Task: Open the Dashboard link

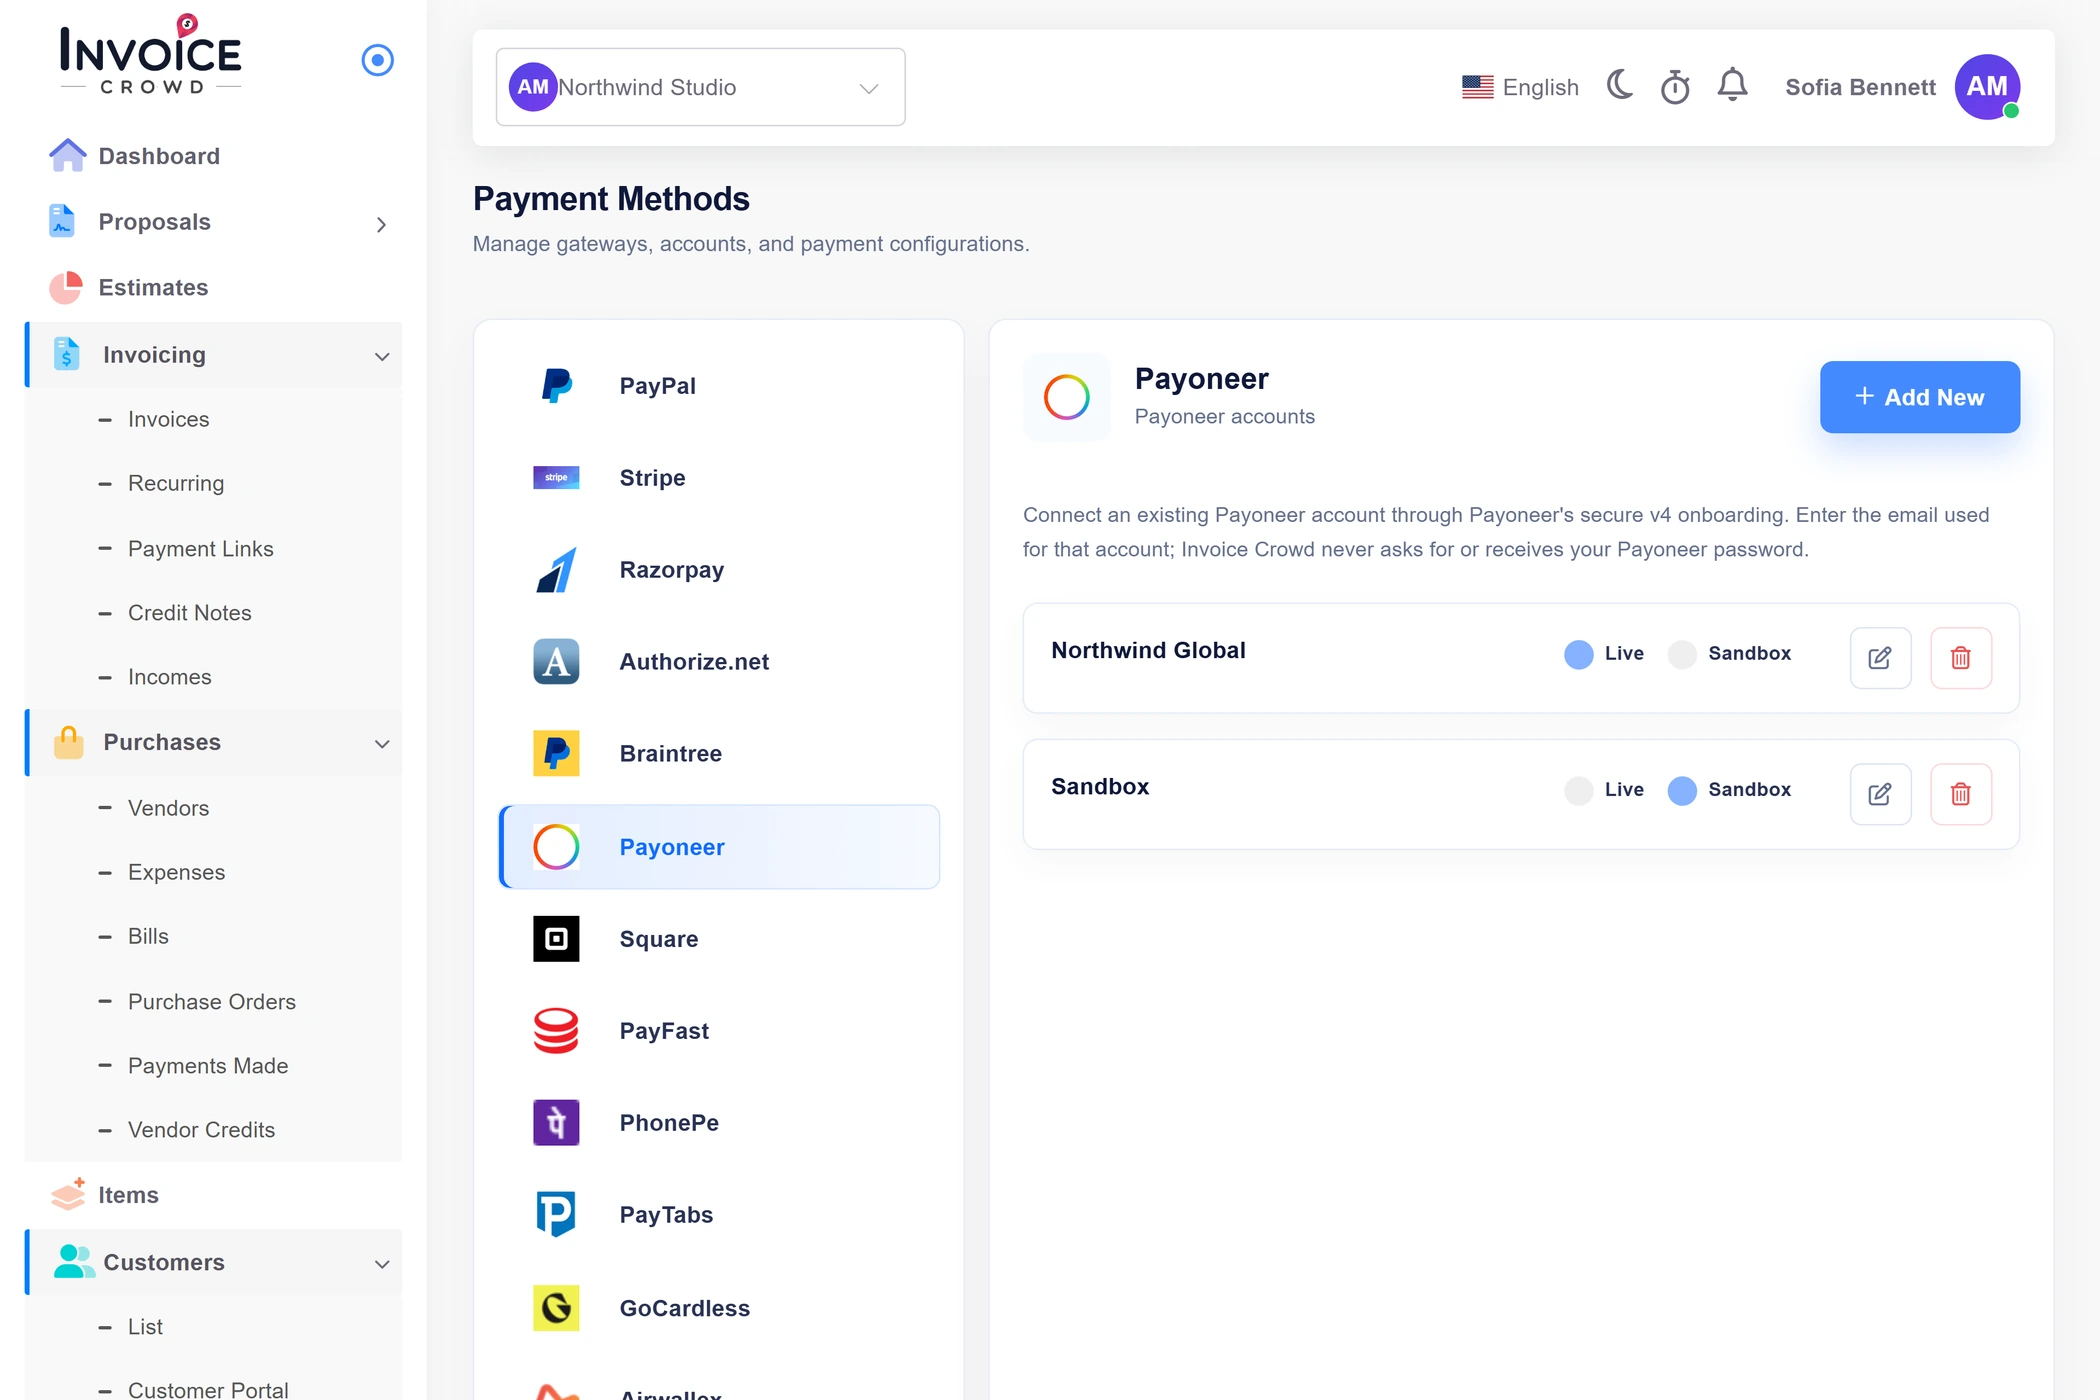Action: pos(159,156)
